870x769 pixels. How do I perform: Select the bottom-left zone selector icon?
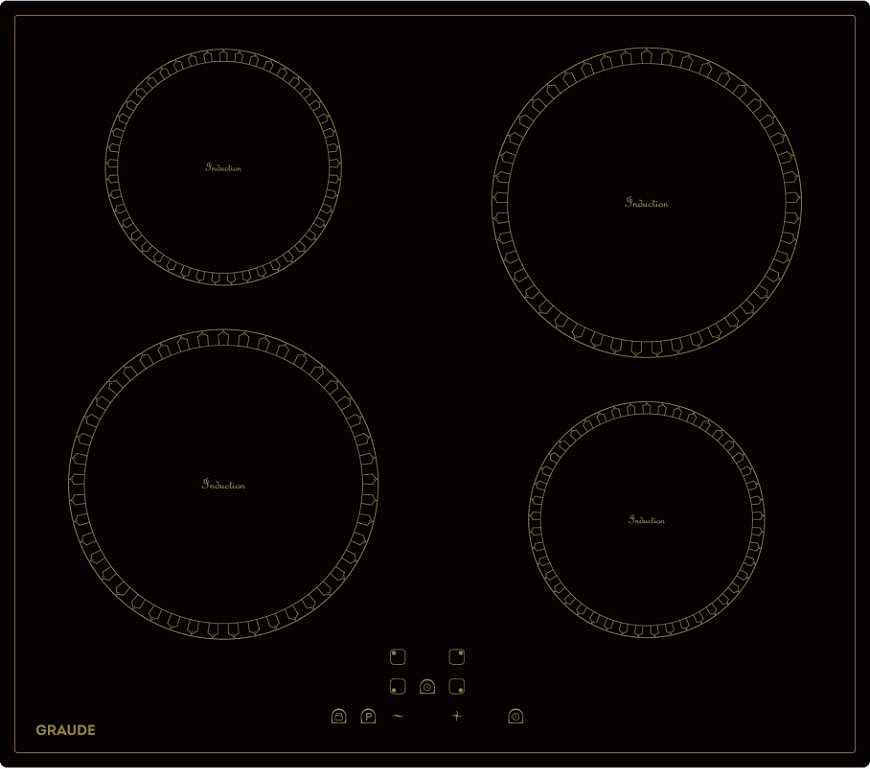(397, 687)
